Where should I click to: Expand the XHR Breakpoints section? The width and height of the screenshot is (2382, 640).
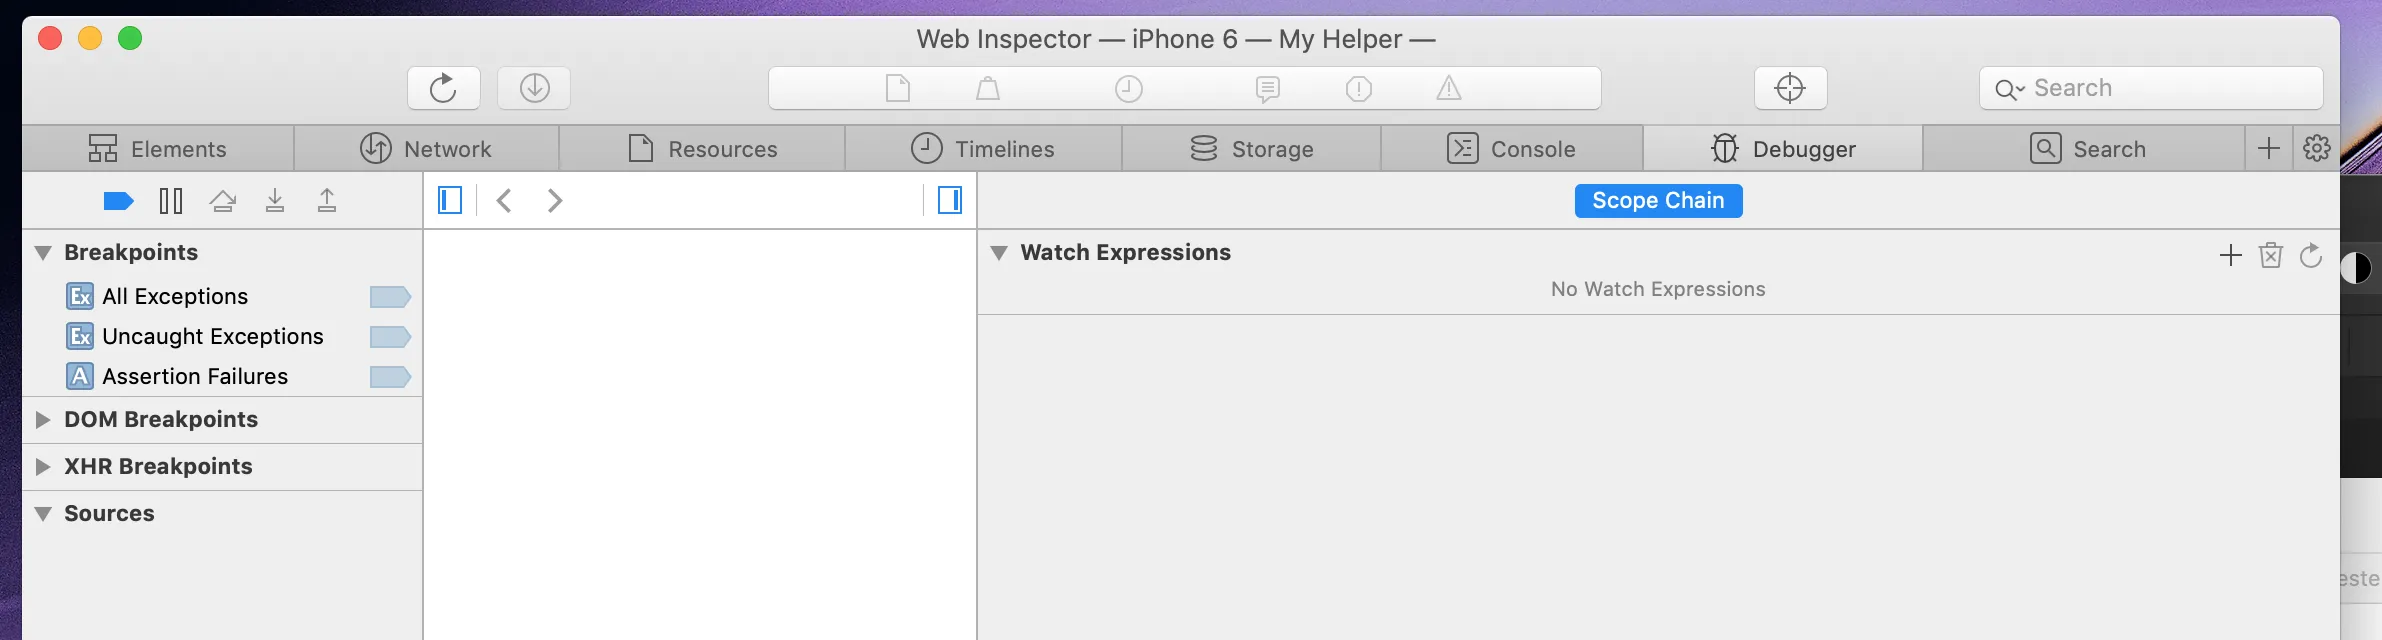pos(43,467)
